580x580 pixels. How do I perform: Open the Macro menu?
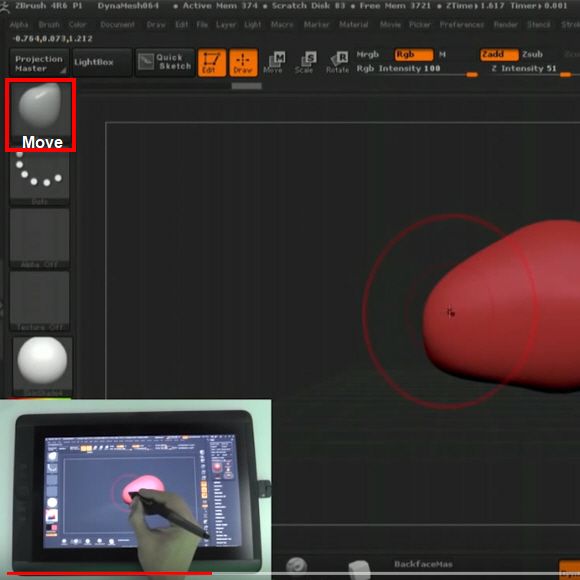282,25
